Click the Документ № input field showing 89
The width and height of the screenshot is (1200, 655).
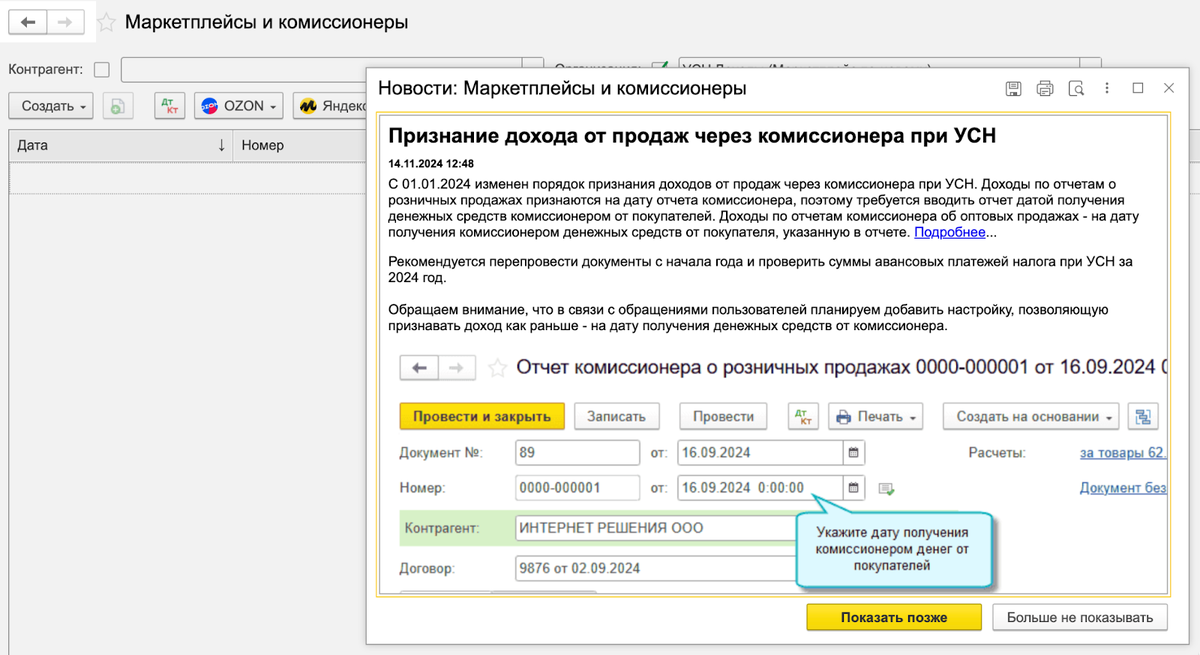577,453
